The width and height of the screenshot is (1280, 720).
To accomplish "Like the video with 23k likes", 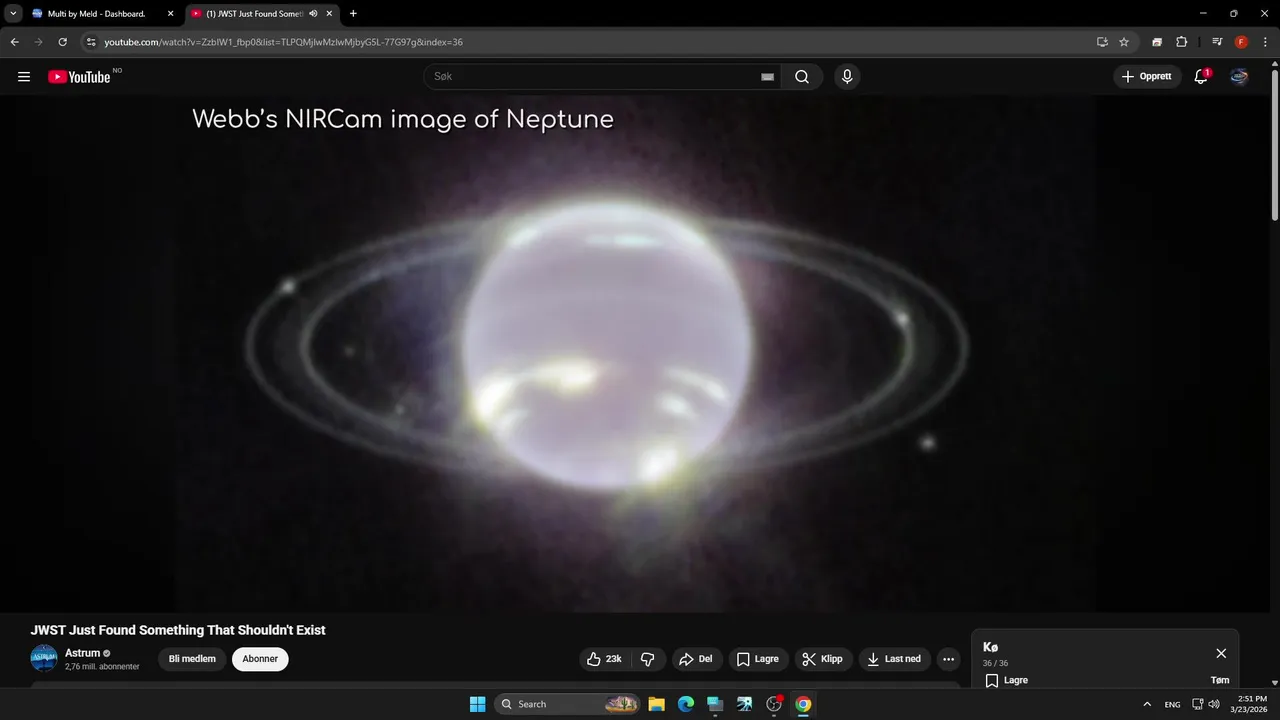I will (605, 659).
